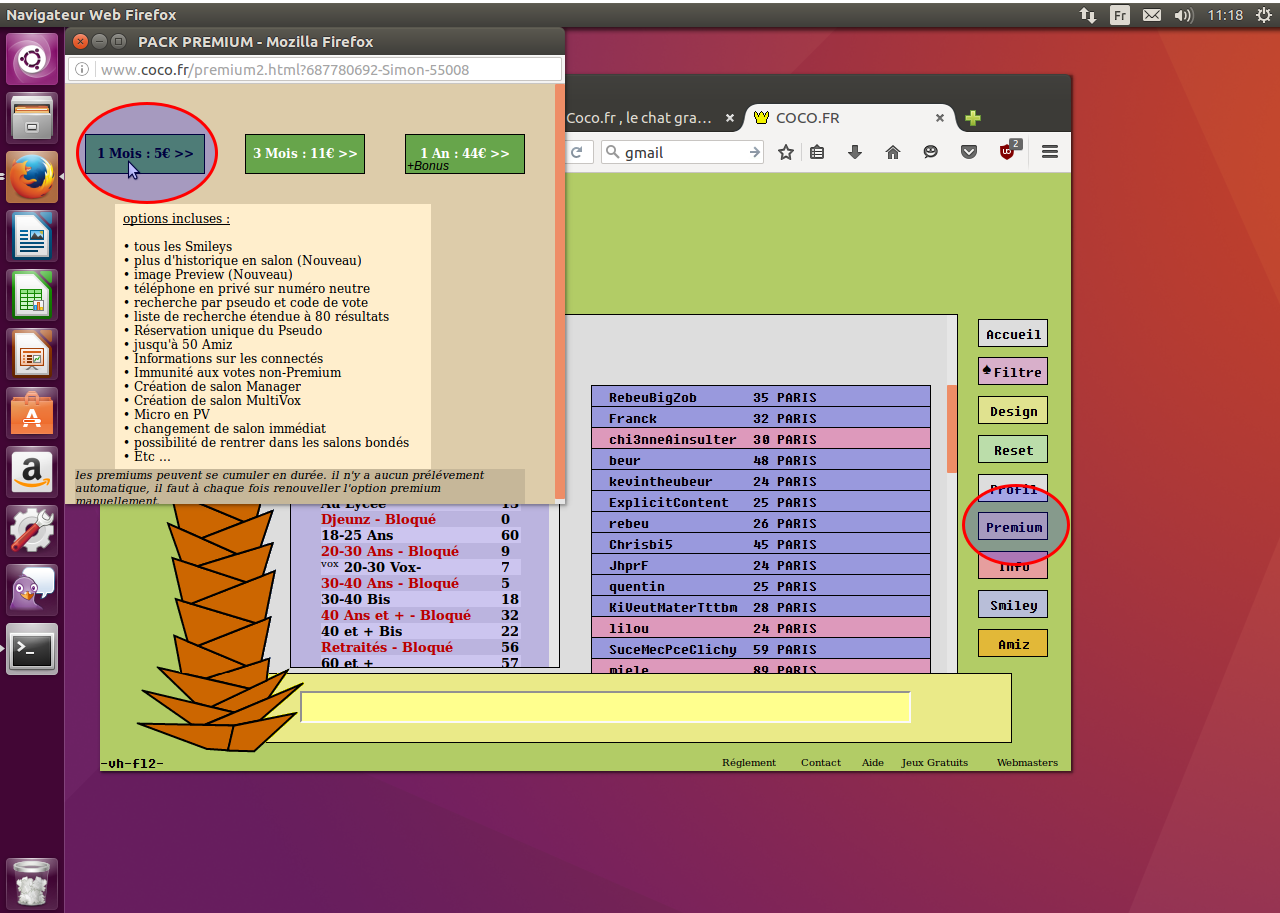Enter the '30-40 Bis' chat room
Image resolution: width=1280 pixels, height=913 pixels.
[420, 599]
